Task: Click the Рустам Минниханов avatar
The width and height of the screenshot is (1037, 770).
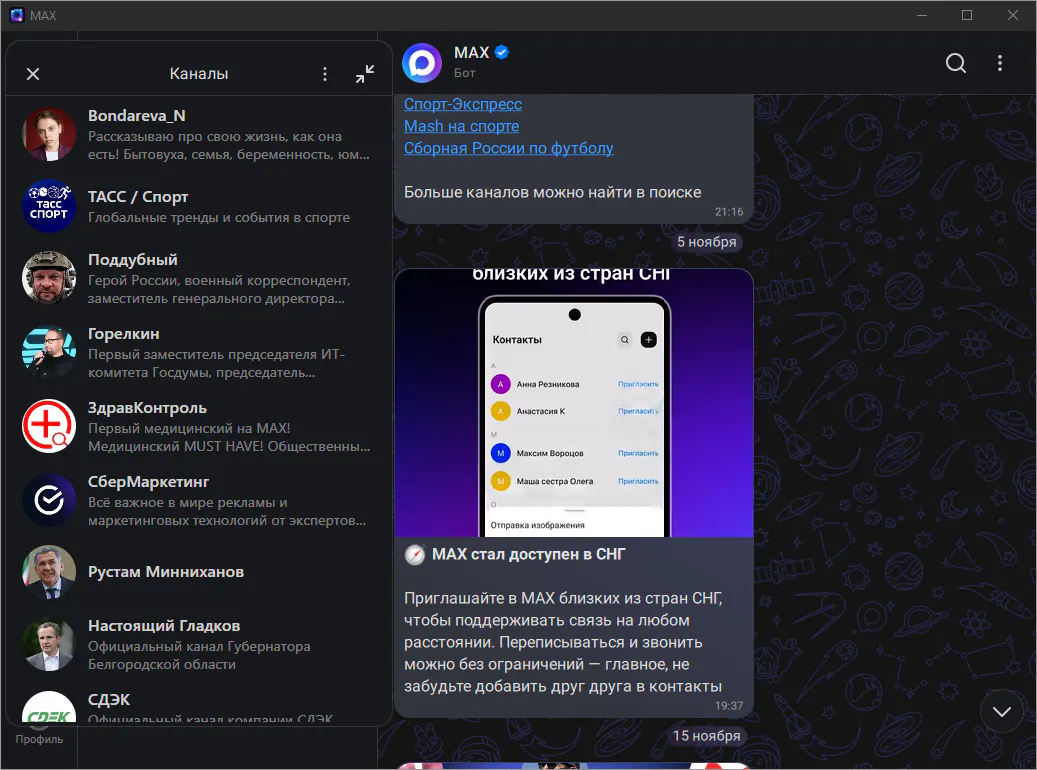Action: 49,572
